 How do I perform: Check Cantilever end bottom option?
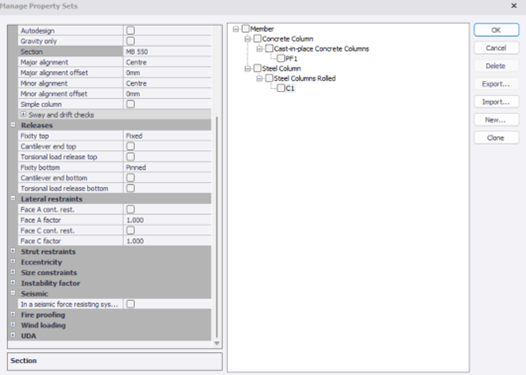pos(130,178)
